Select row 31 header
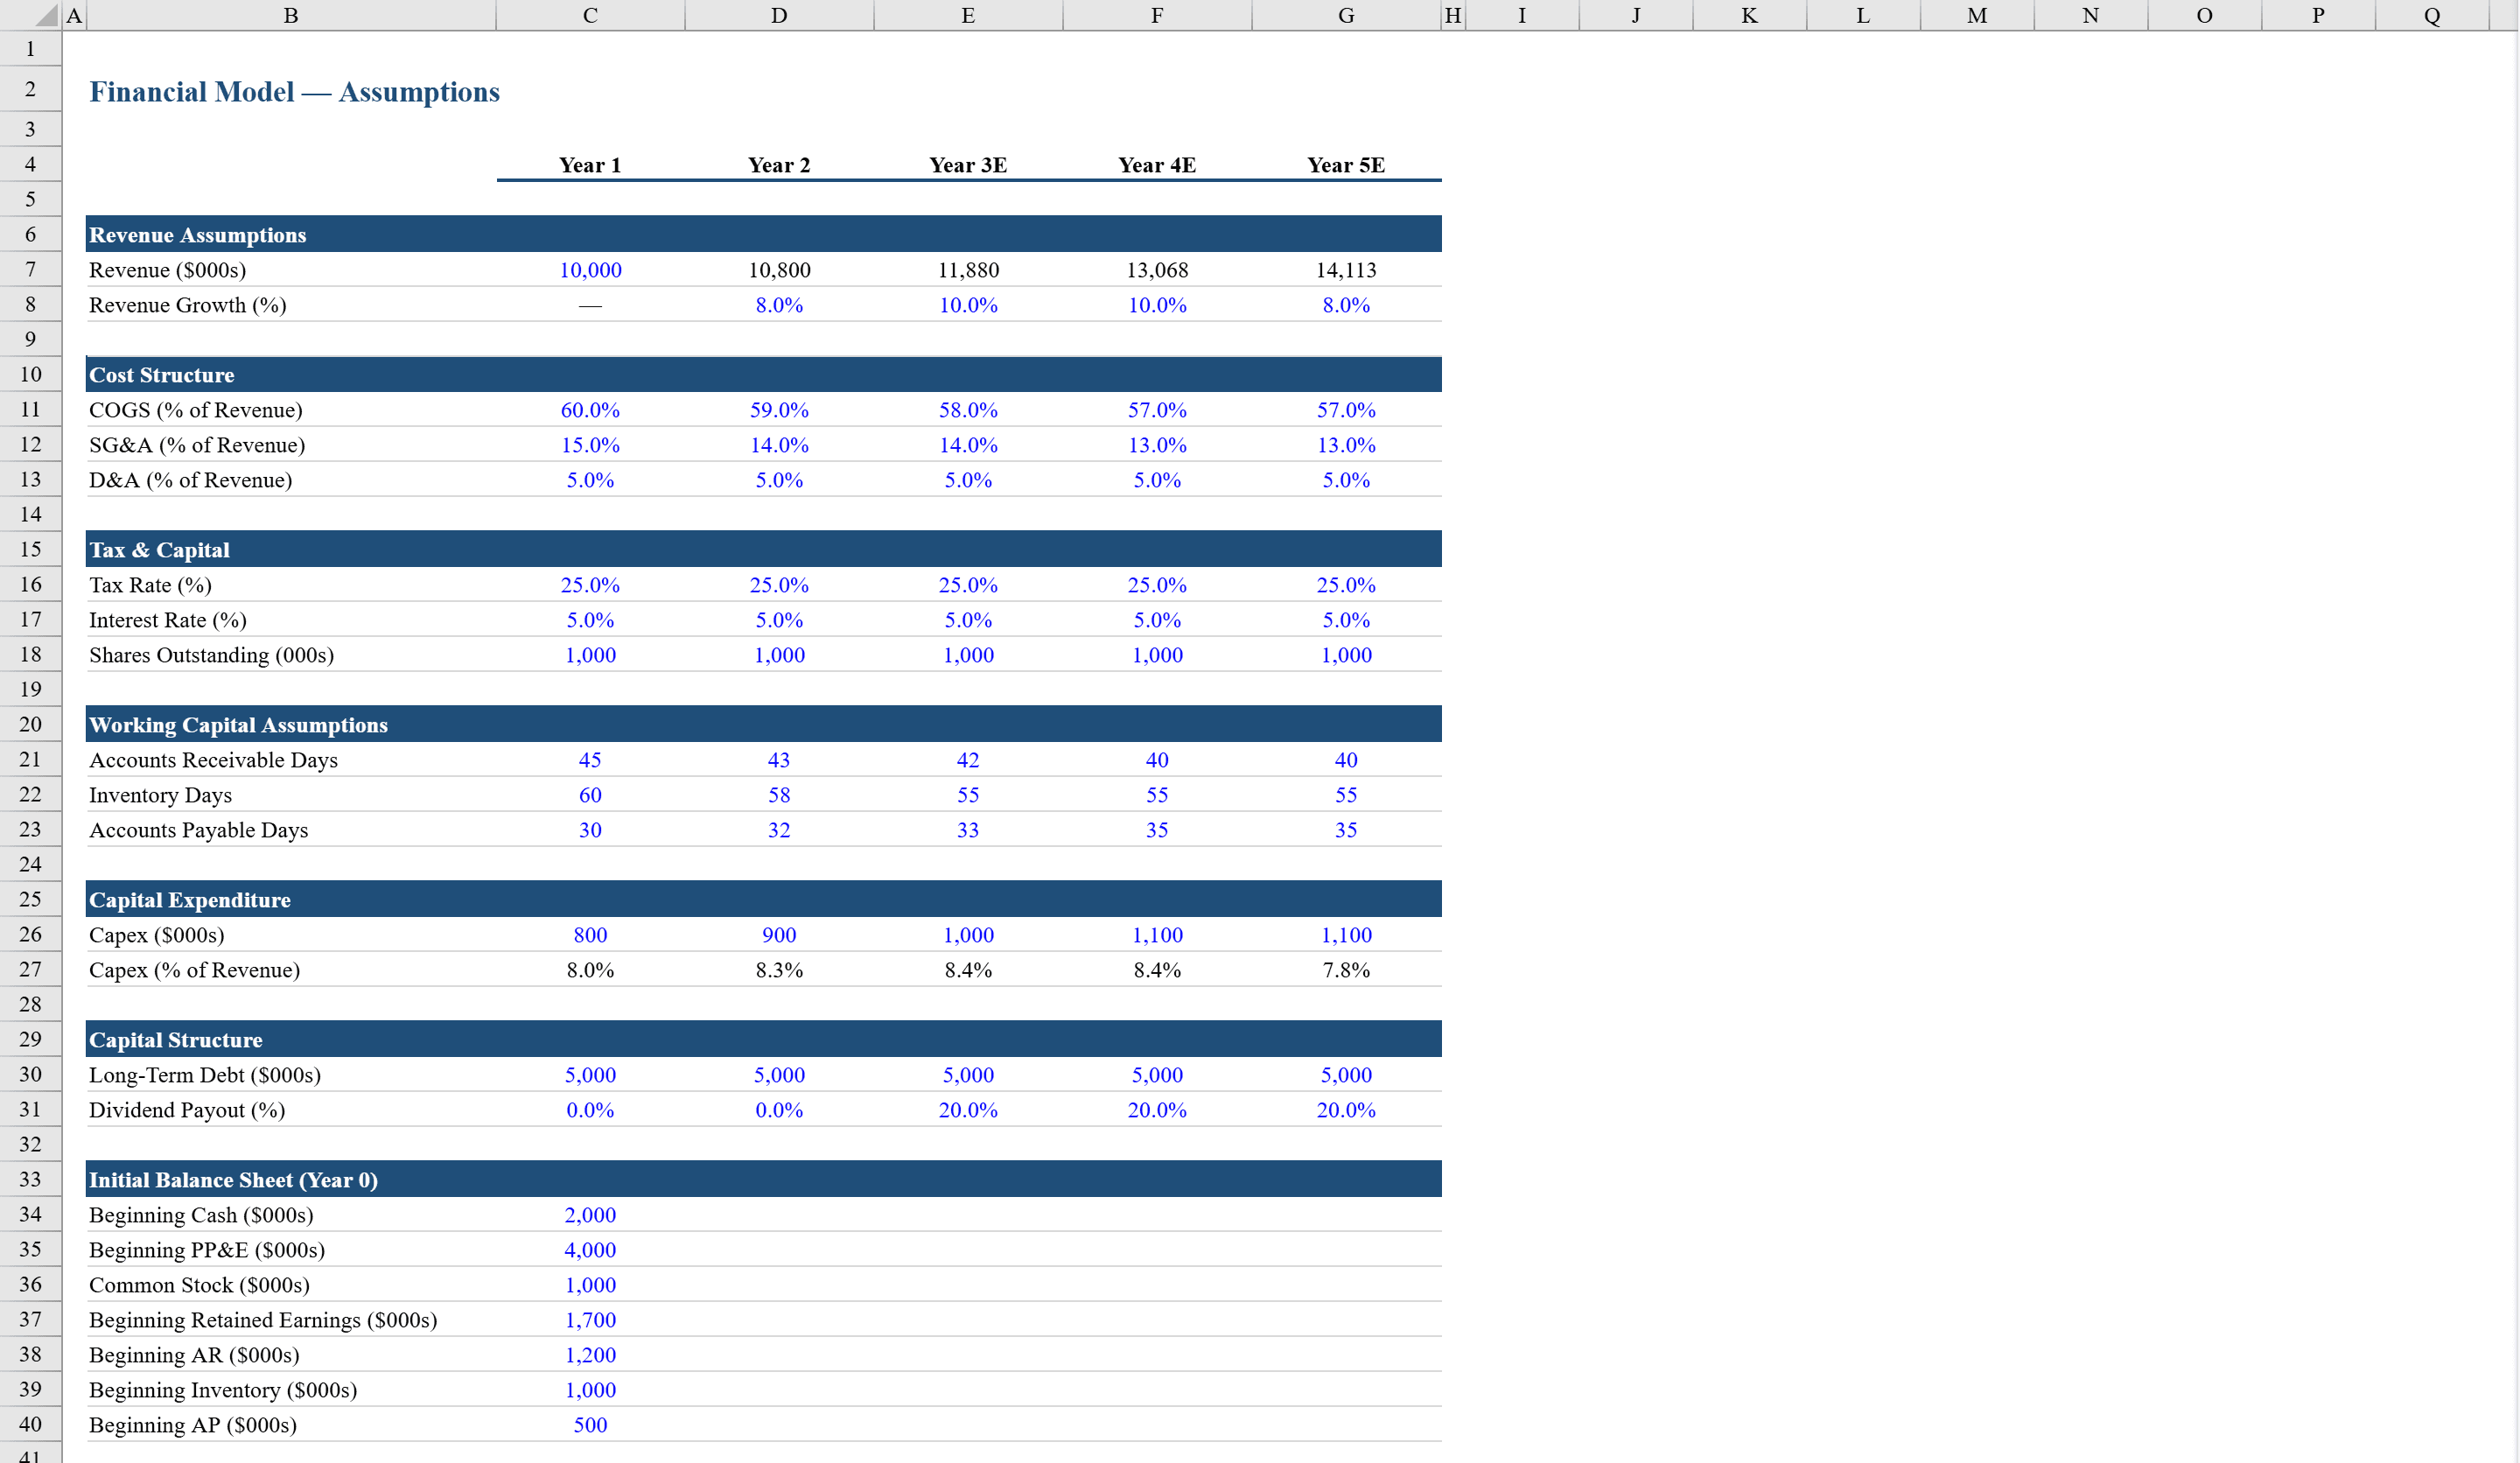 click(x=30, y=1109)
